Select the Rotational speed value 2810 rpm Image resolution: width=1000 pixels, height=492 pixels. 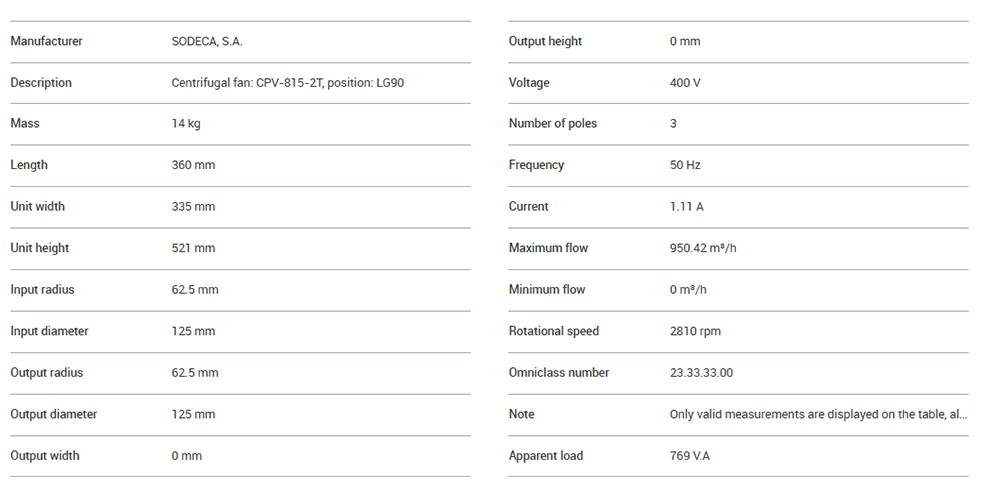point(695,331)
